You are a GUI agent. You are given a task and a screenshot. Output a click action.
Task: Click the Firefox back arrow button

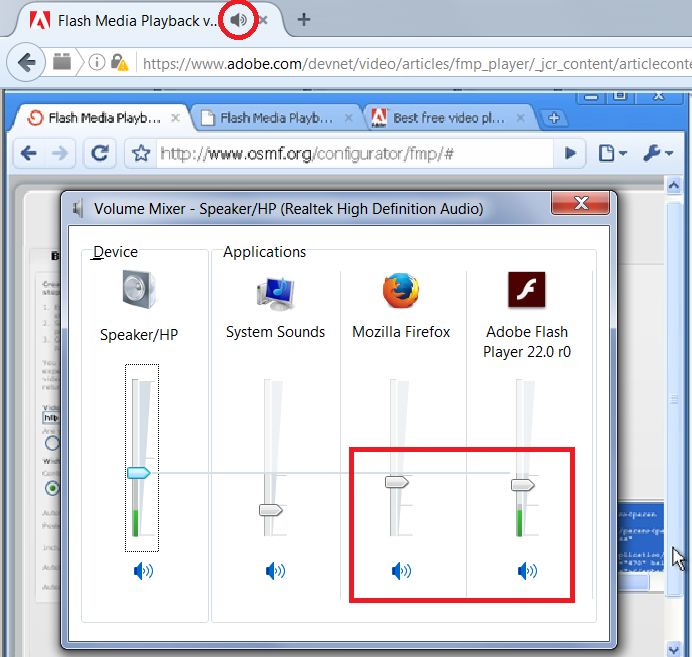(26, 62)
